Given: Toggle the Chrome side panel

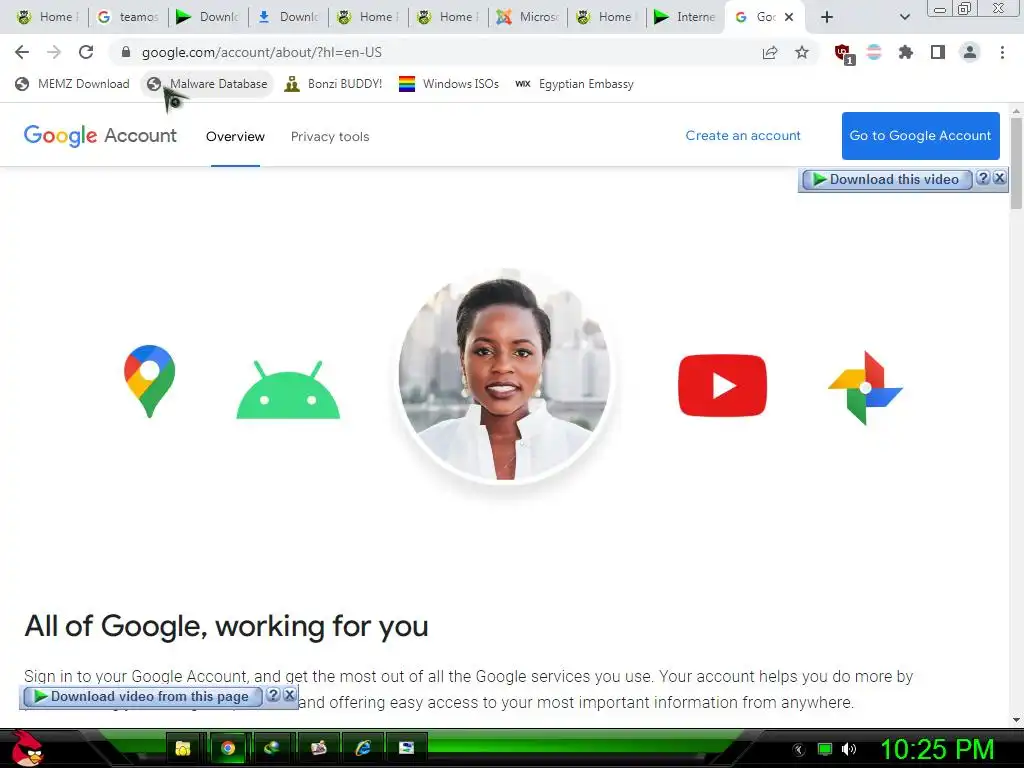Looking at the screenshot, I should coord(938,52).
